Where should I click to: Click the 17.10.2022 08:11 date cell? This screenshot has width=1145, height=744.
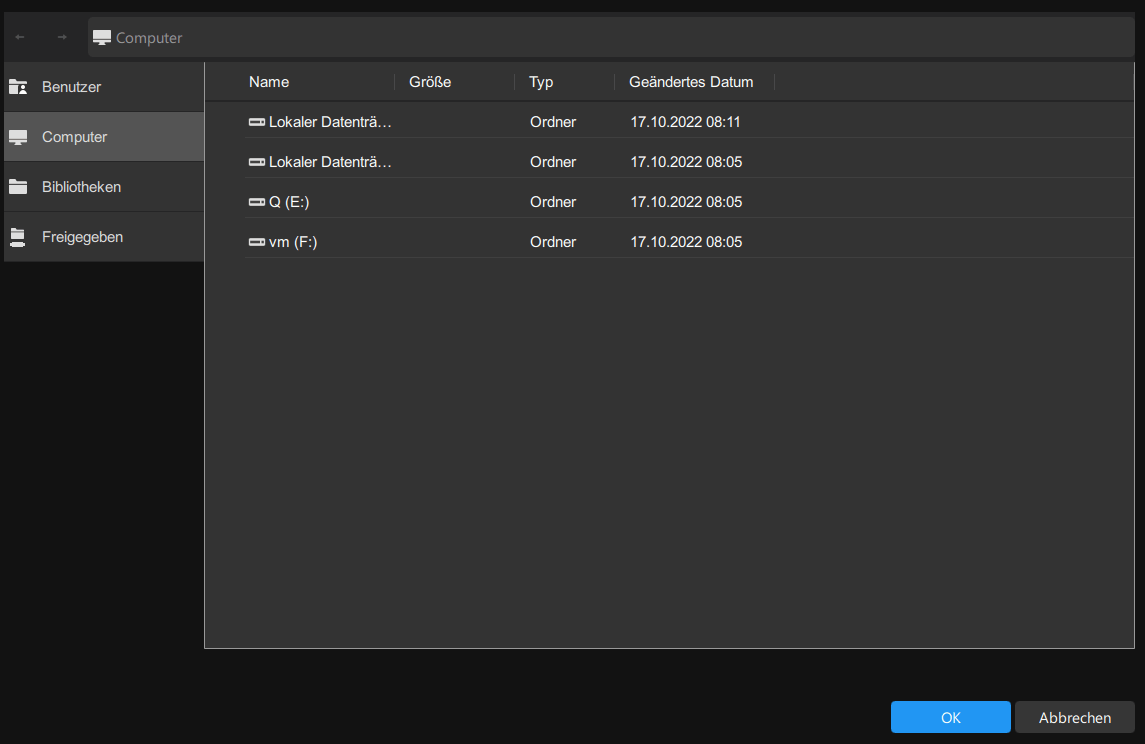686,122
